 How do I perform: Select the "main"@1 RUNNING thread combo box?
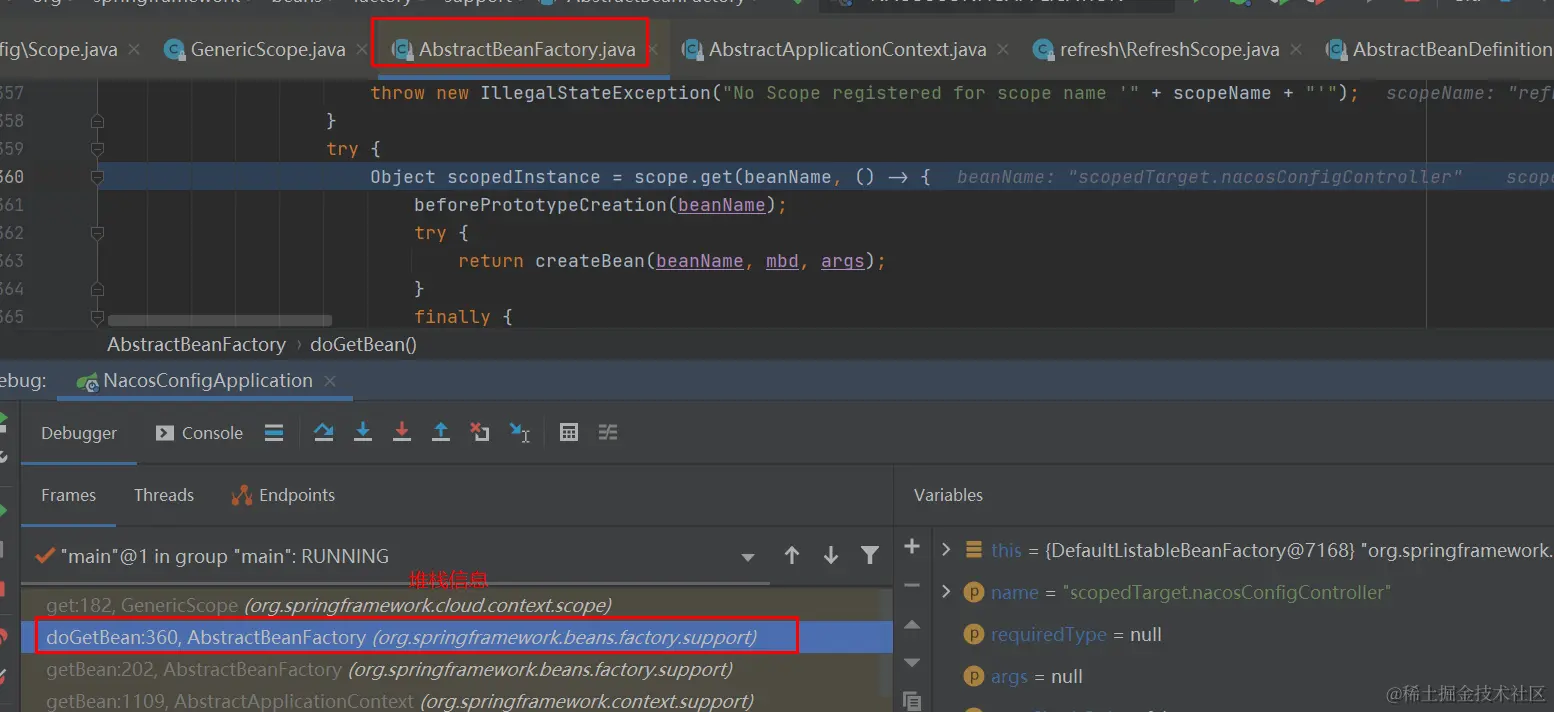395,556
